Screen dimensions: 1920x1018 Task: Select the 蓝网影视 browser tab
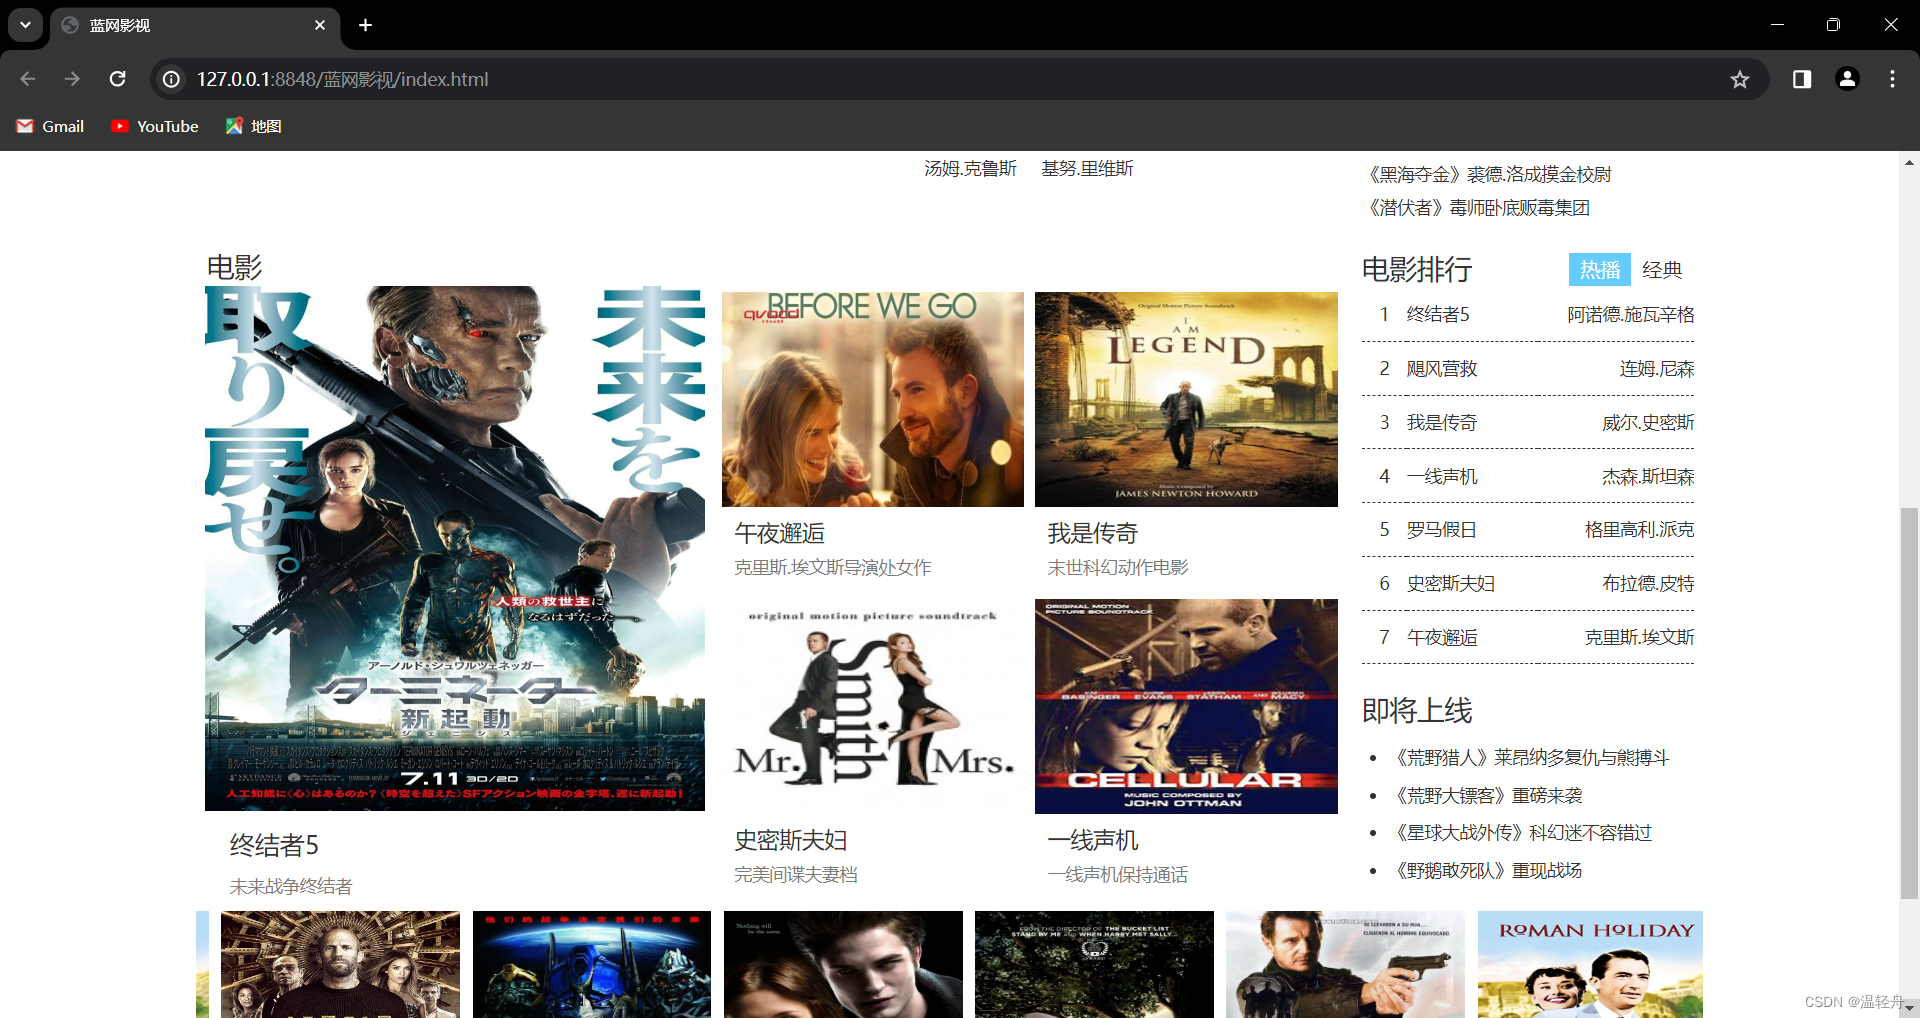click(195, 25)
